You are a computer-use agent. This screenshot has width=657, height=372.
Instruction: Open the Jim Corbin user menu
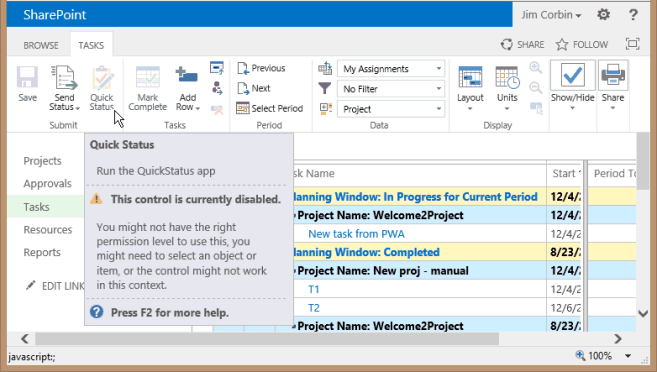(x=551, y=15)
